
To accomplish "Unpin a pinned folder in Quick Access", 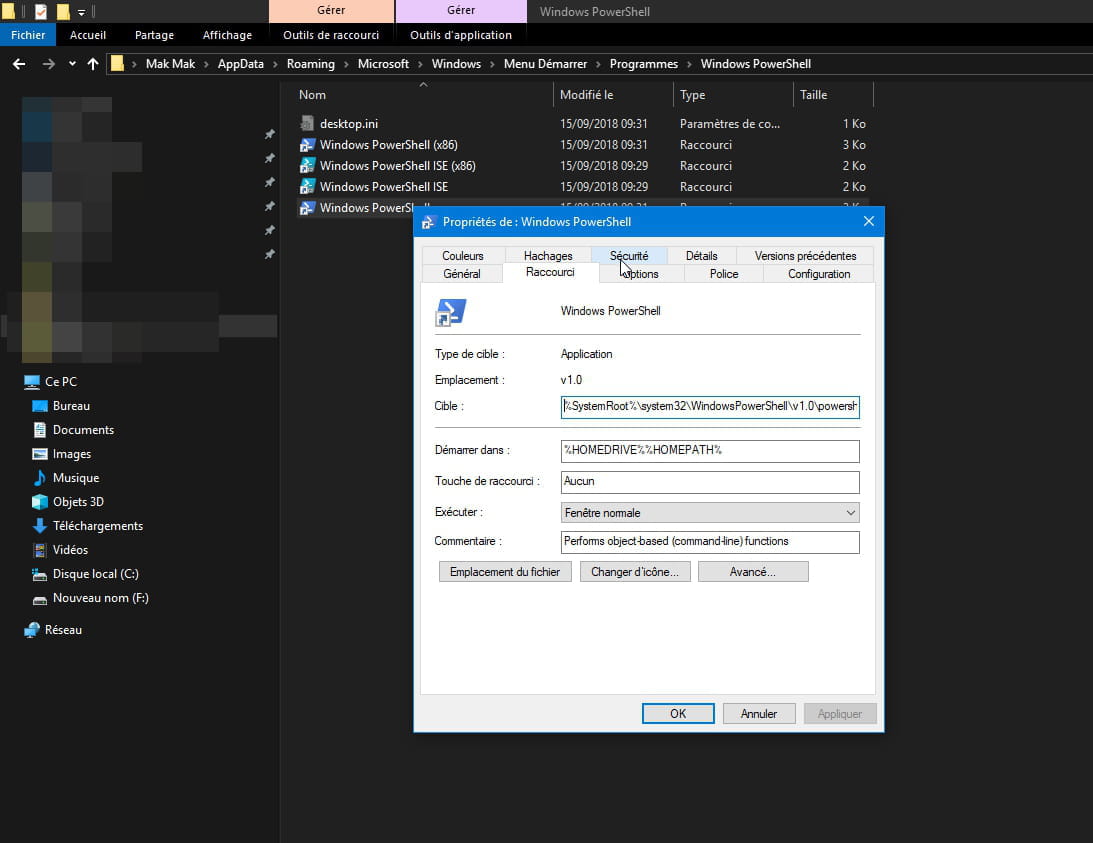I will (269, 135).
